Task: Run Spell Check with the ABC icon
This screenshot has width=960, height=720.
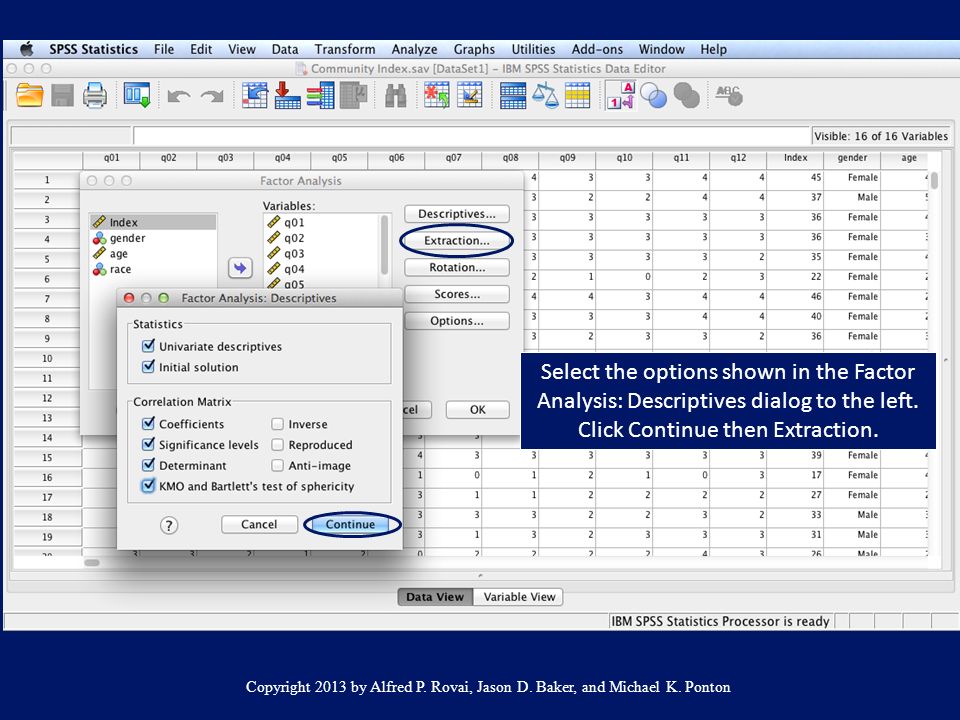Action: 729,96
